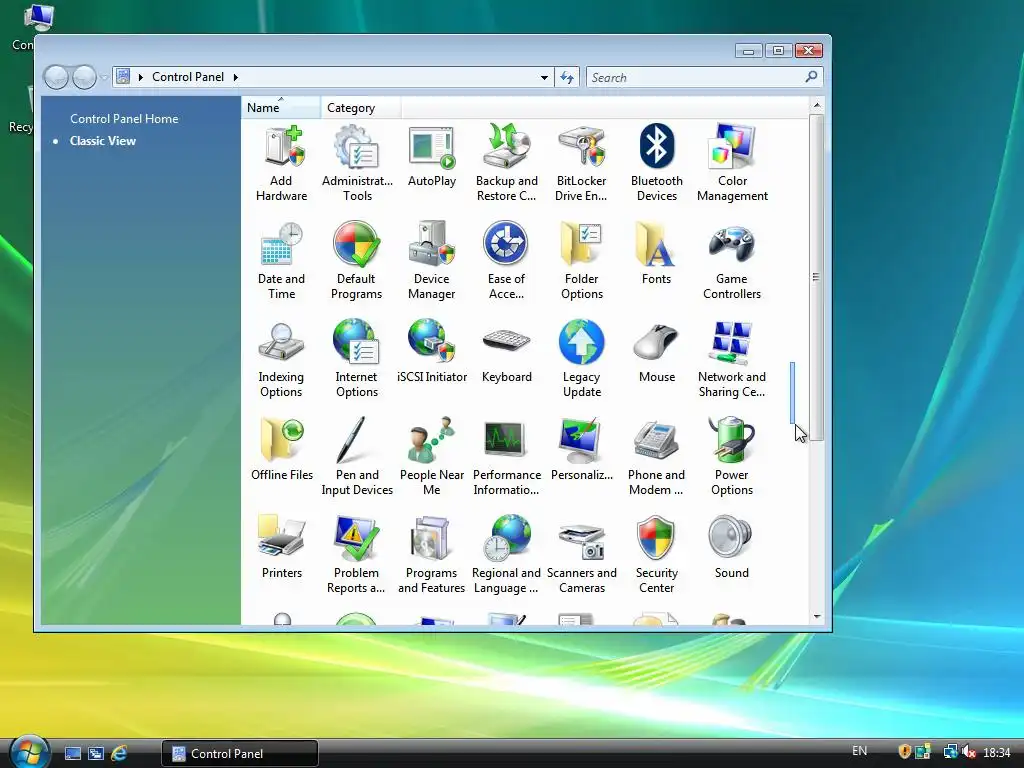The image size is (1024, 768).
Task: Open Default Programs
Action: 357,261
